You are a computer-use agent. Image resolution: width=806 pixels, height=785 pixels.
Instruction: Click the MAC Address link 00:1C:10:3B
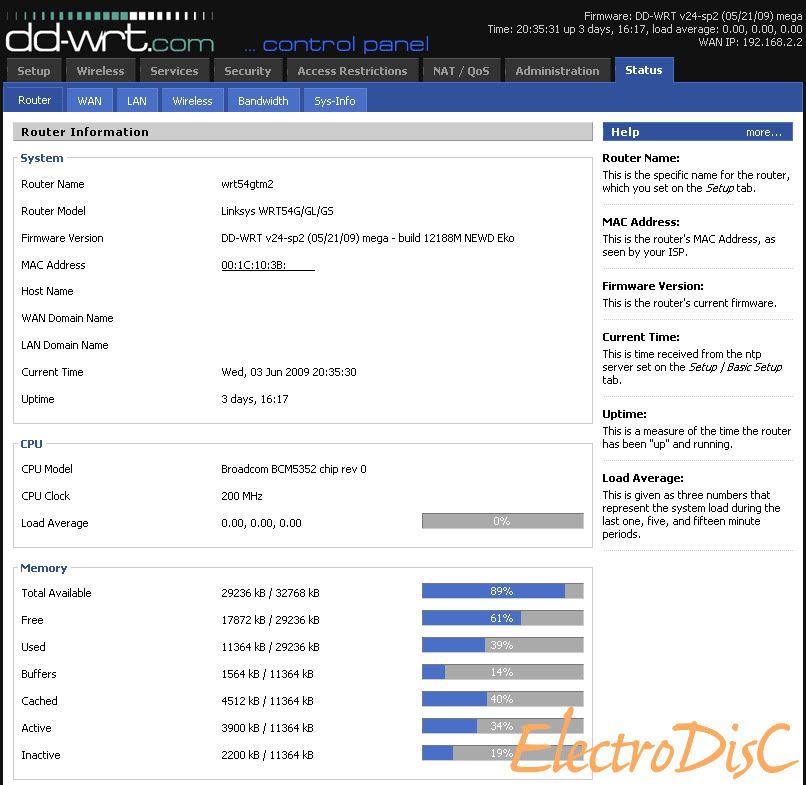click(x=267, y=265)
